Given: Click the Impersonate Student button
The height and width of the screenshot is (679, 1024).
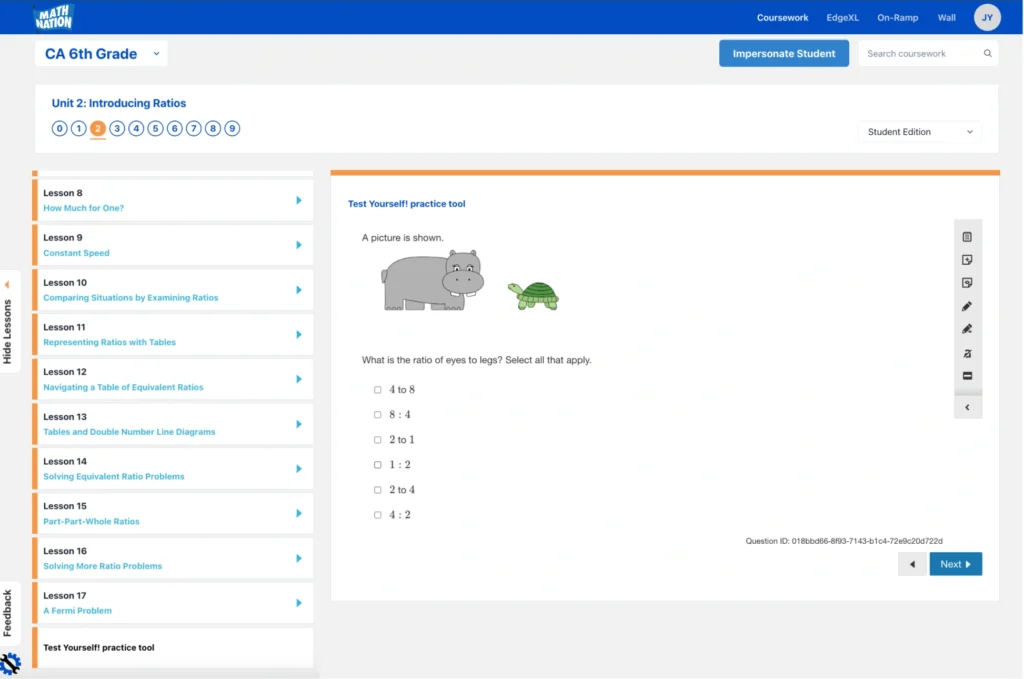Looking at the screenshot, I should click(x=783, y=54).
